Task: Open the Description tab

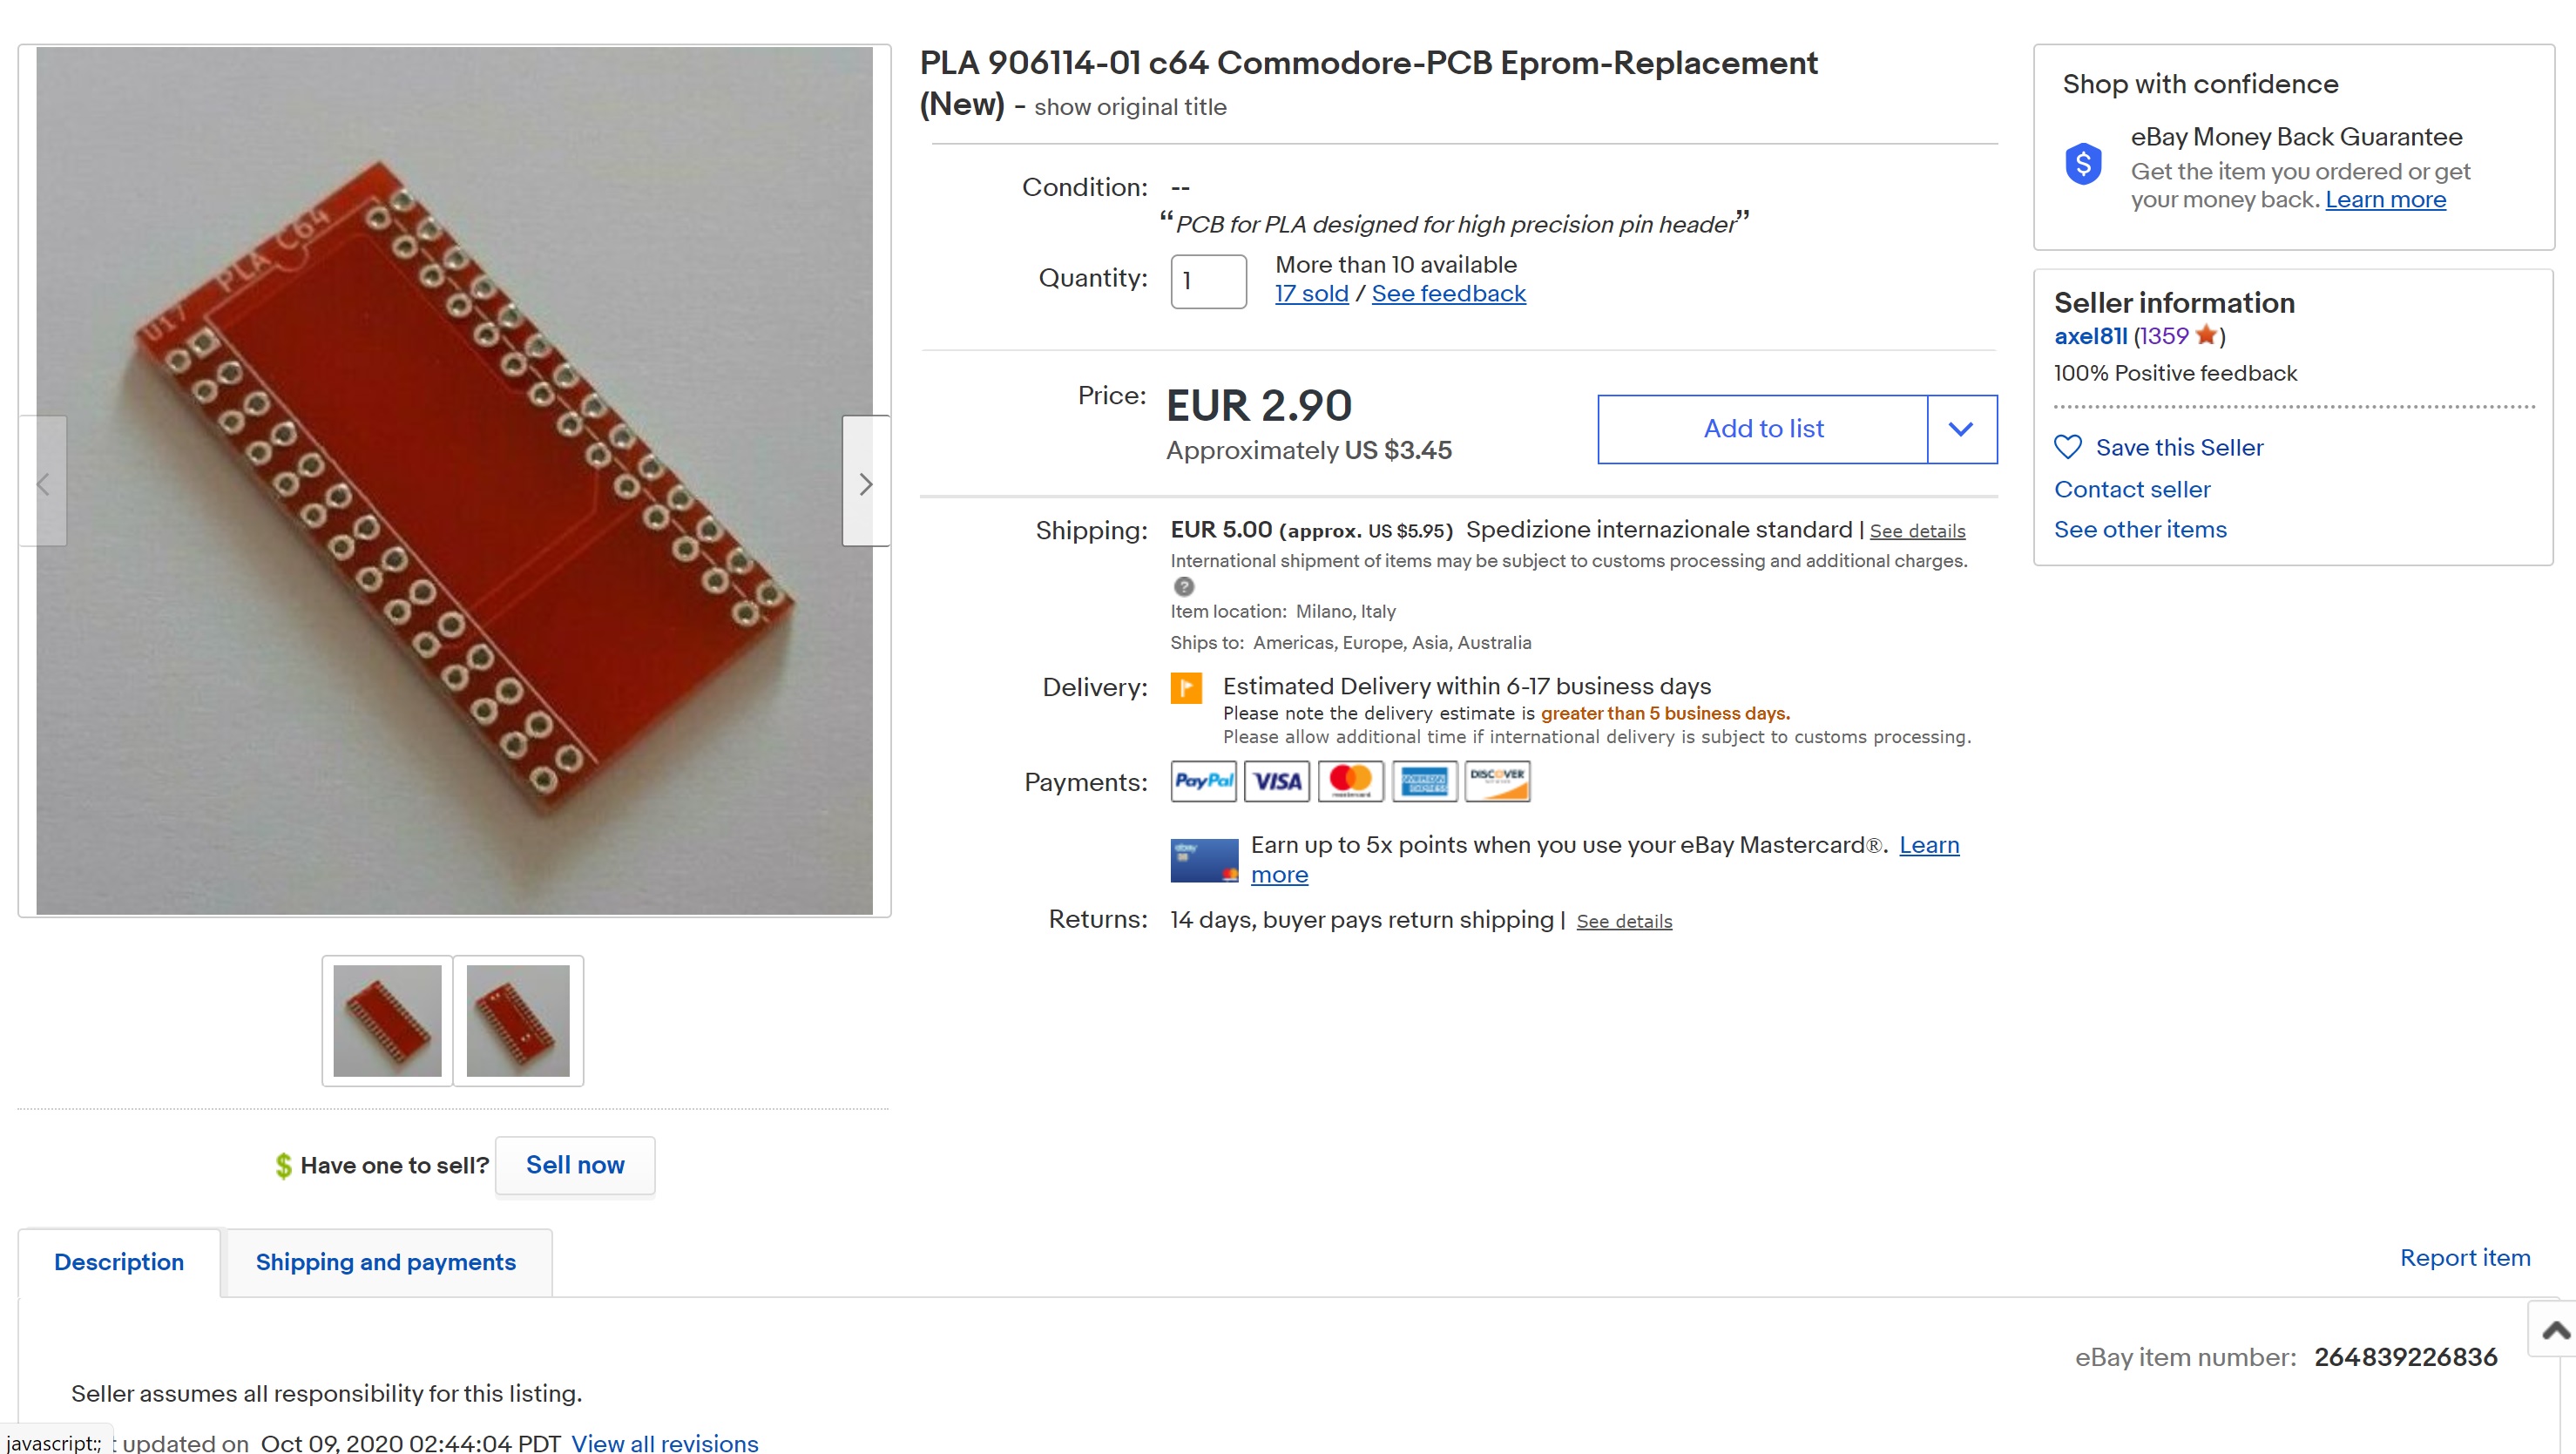Action: [119, 1262]
